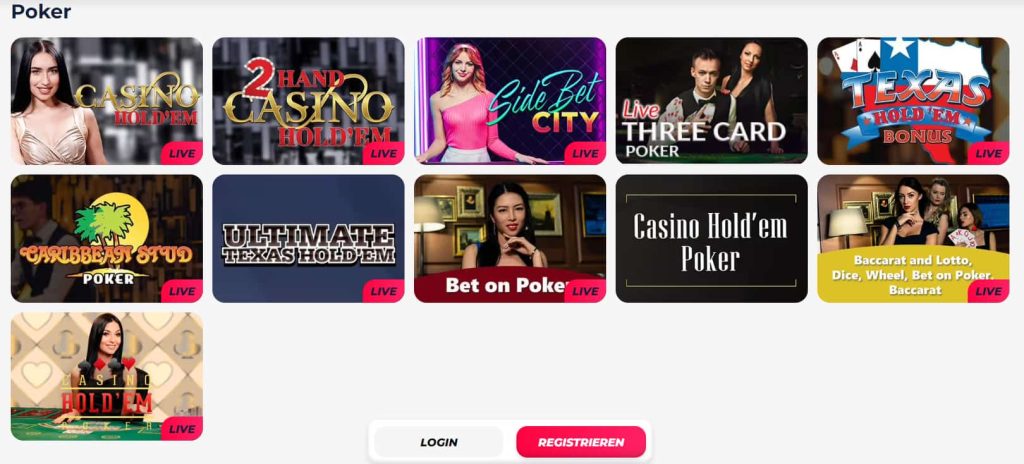Click LIVE badge on 2 Hand Casino Hold'em

383,154
